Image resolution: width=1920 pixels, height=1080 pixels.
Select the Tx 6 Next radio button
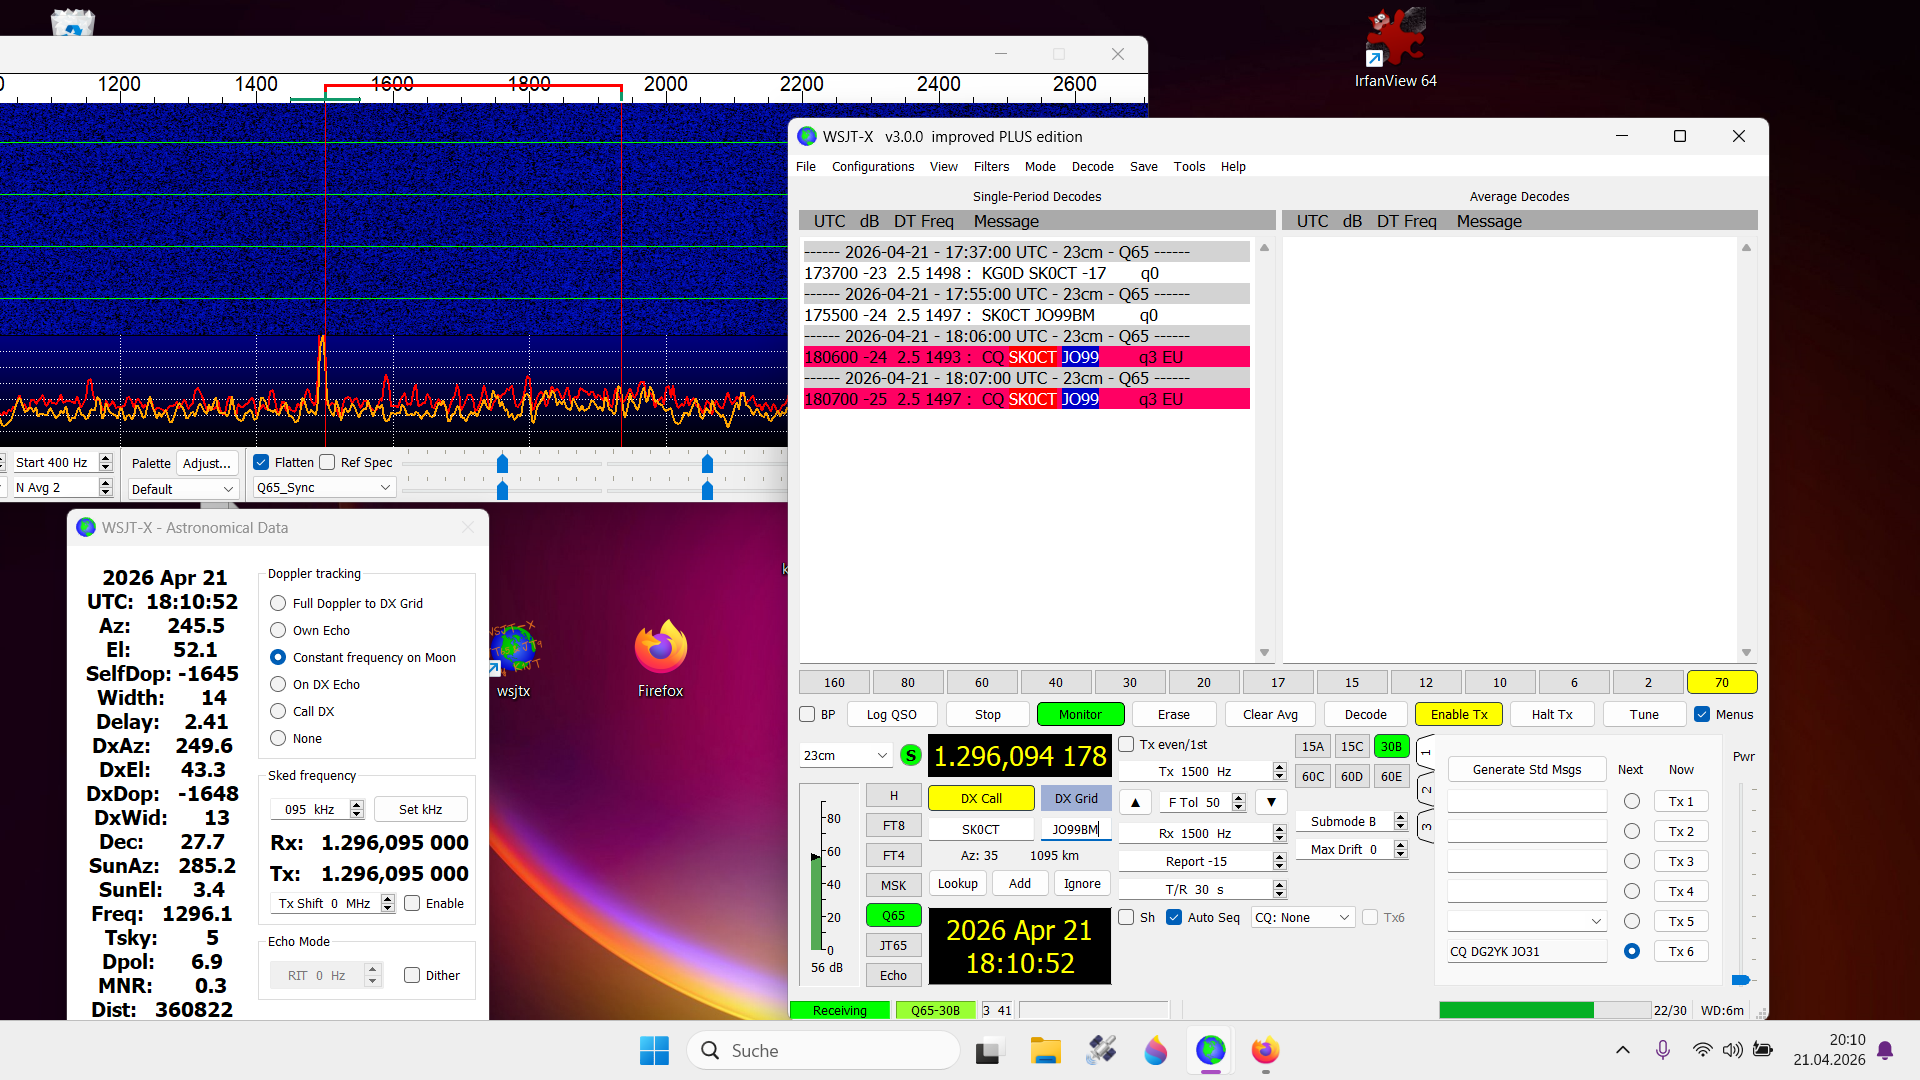[1632, 951]
